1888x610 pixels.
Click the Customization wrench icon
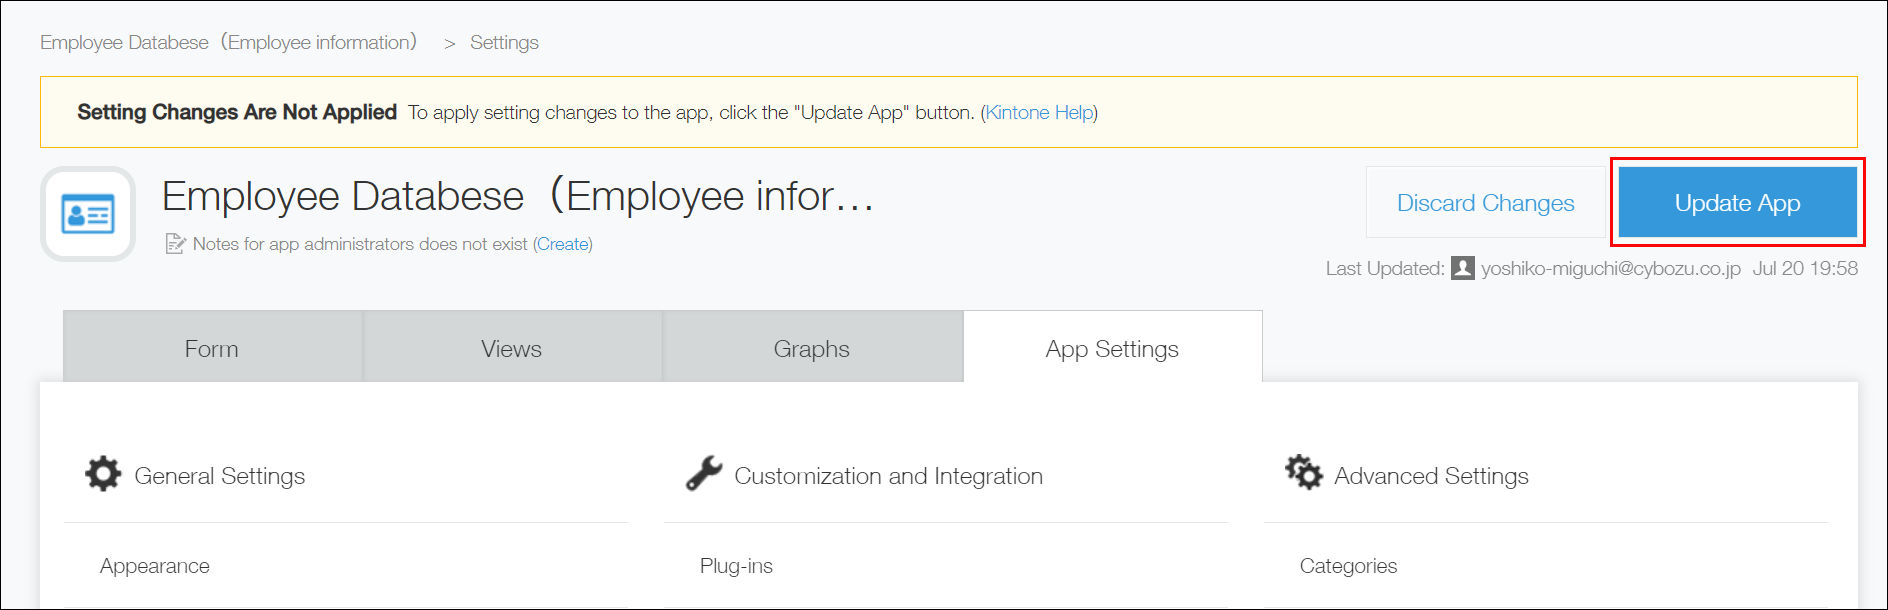[704, 474]
